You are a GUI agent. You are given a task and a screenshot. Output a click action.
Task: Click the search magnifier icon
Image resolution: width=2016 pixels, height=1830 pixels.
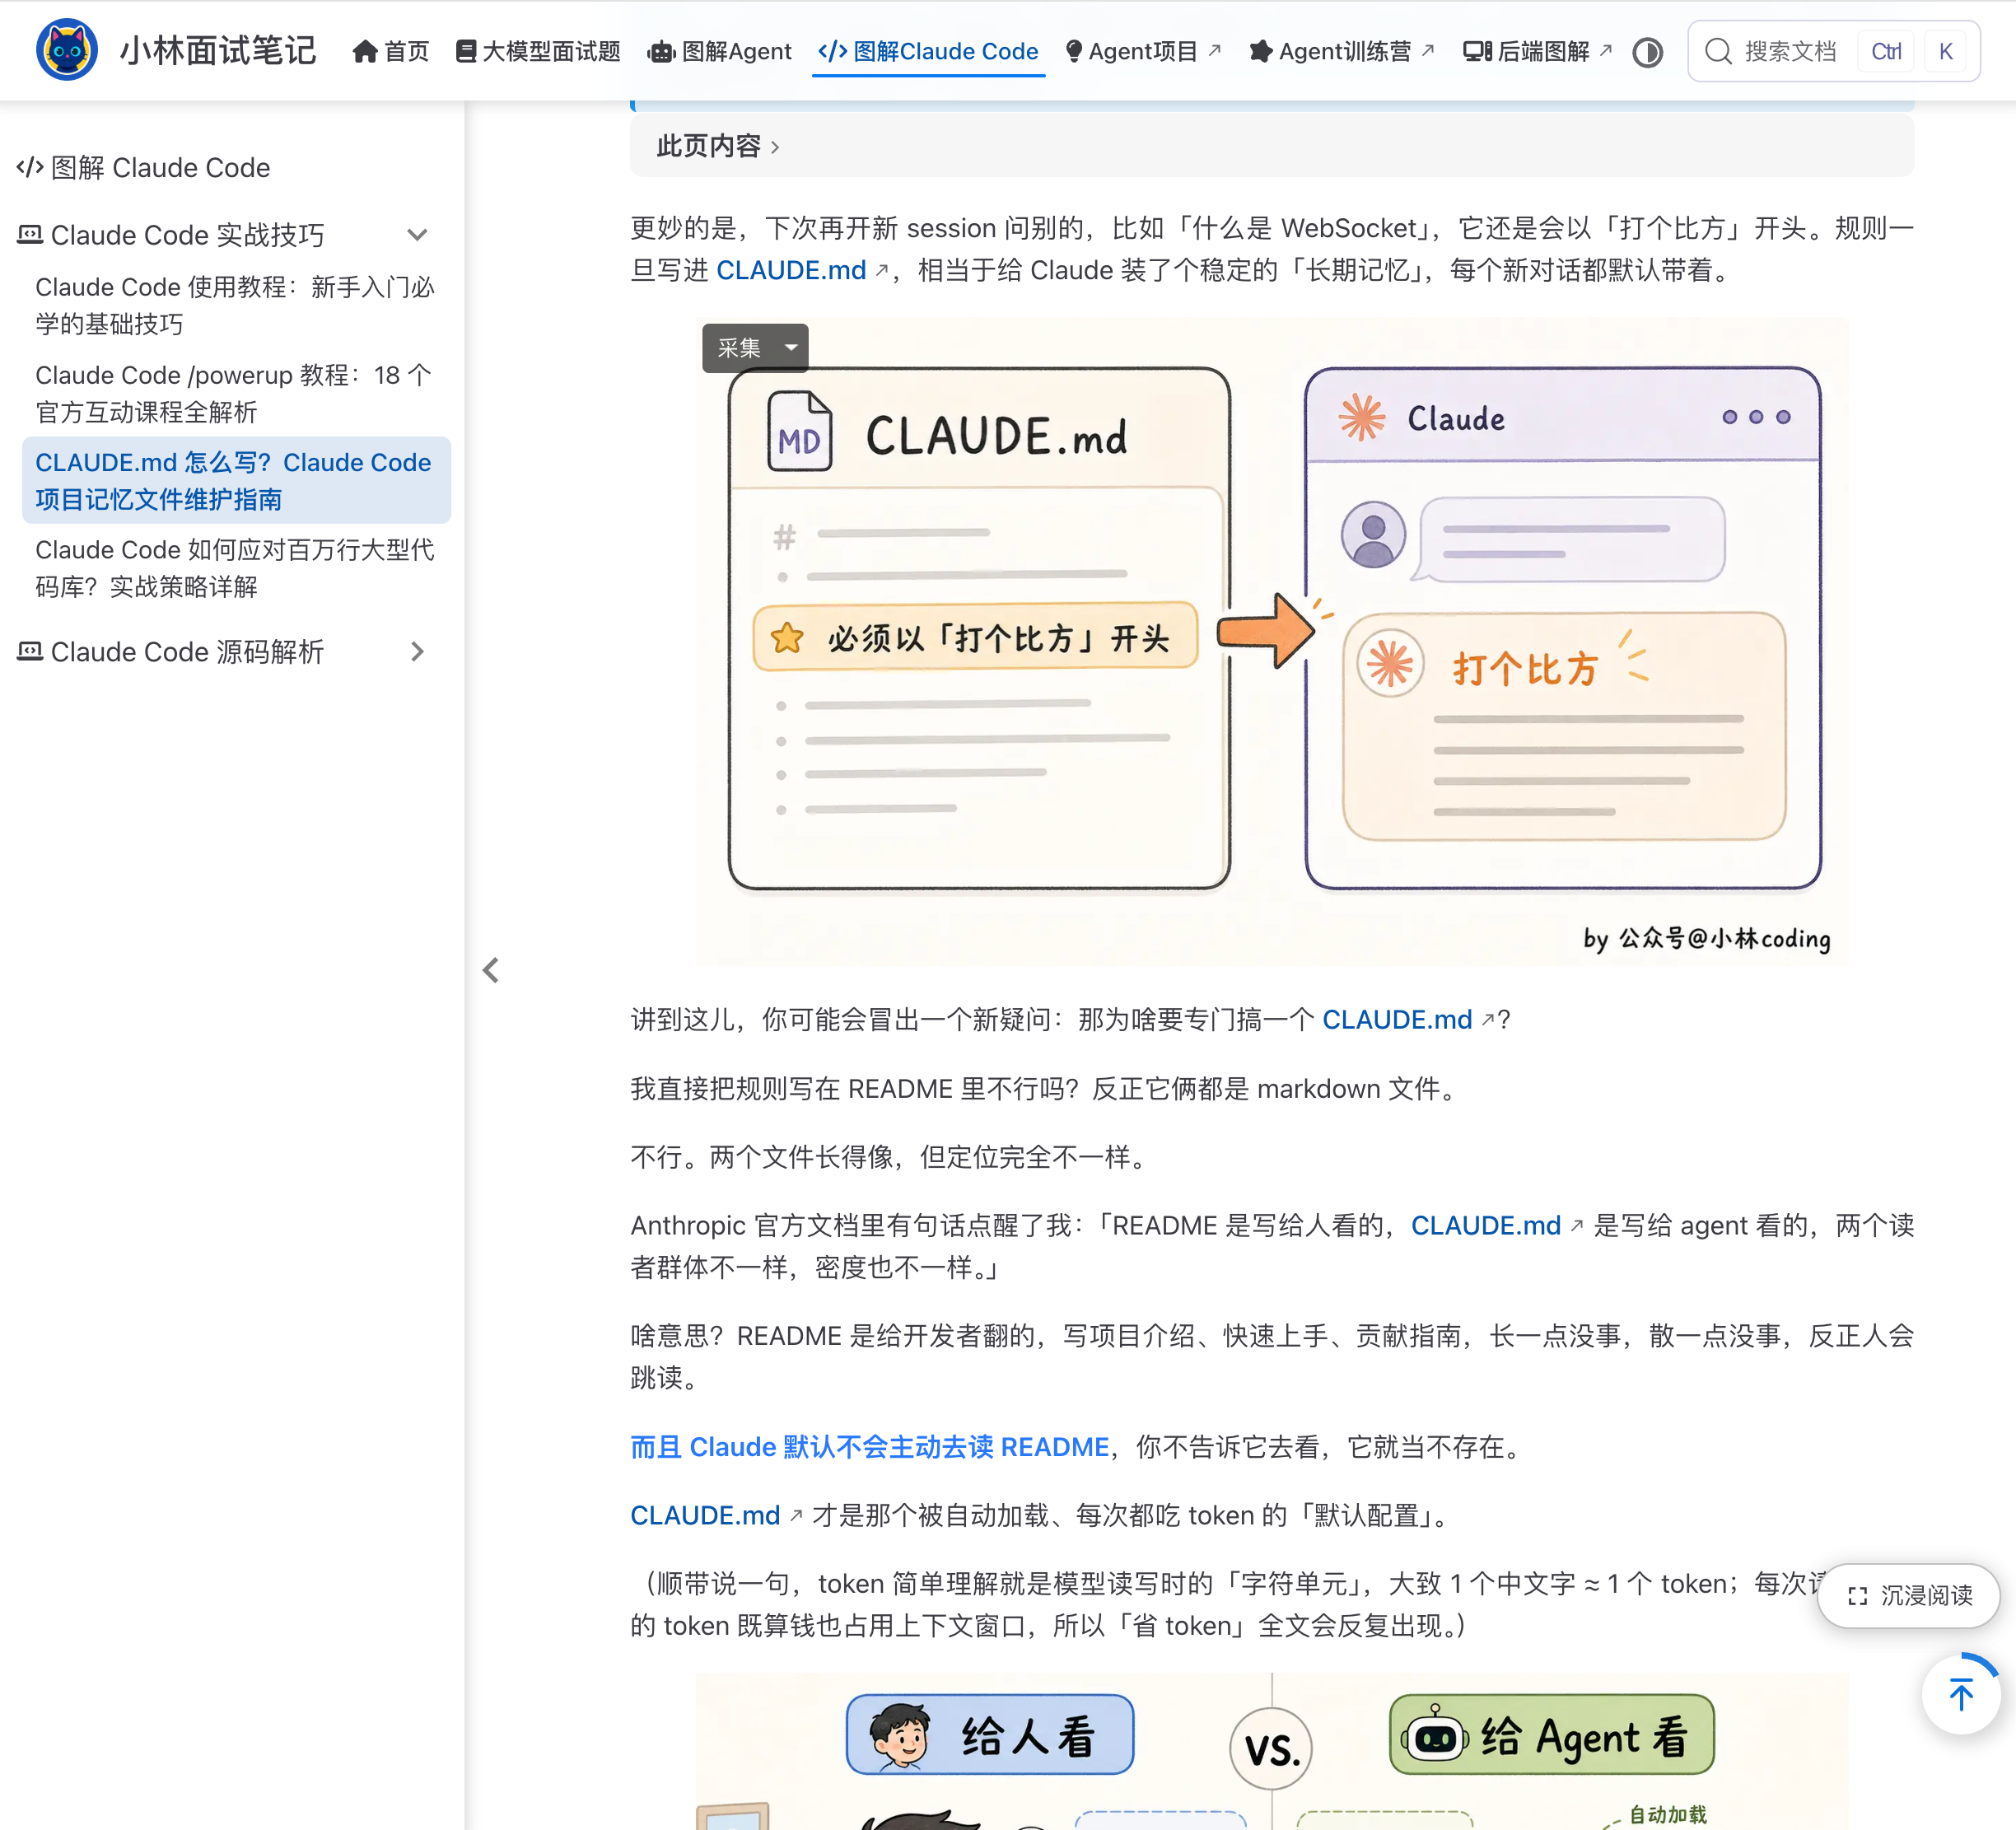click(x=1718, y=51)
